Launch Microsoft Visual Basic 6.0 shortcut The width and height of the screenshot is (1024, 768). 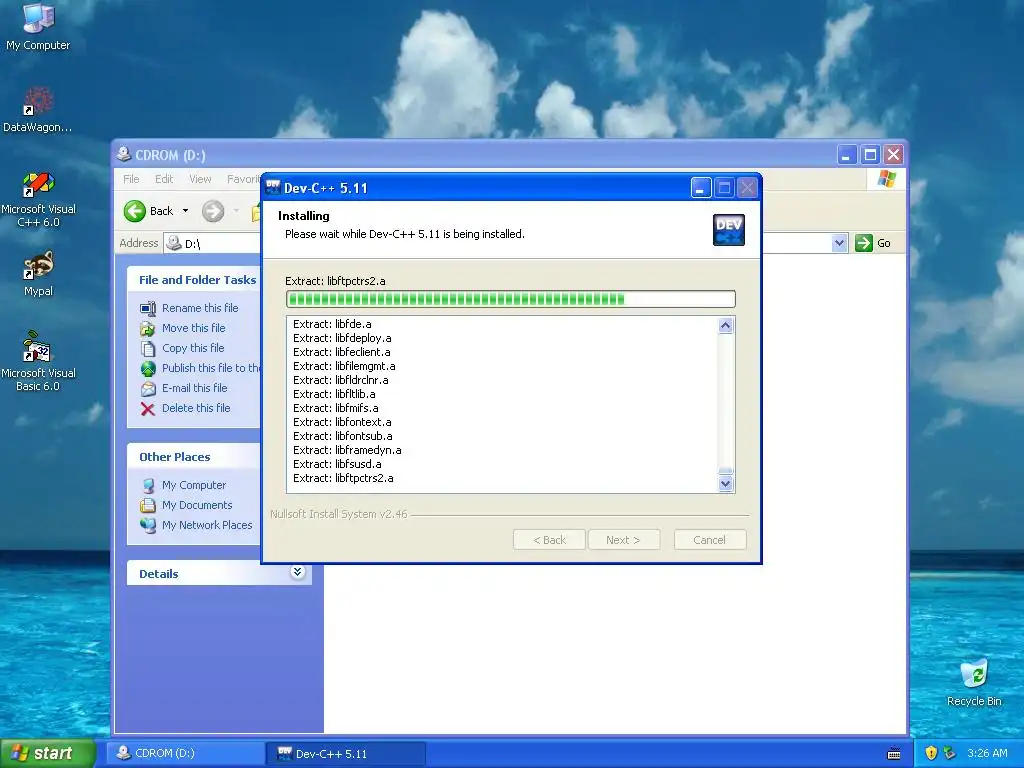tap(38, 361)
